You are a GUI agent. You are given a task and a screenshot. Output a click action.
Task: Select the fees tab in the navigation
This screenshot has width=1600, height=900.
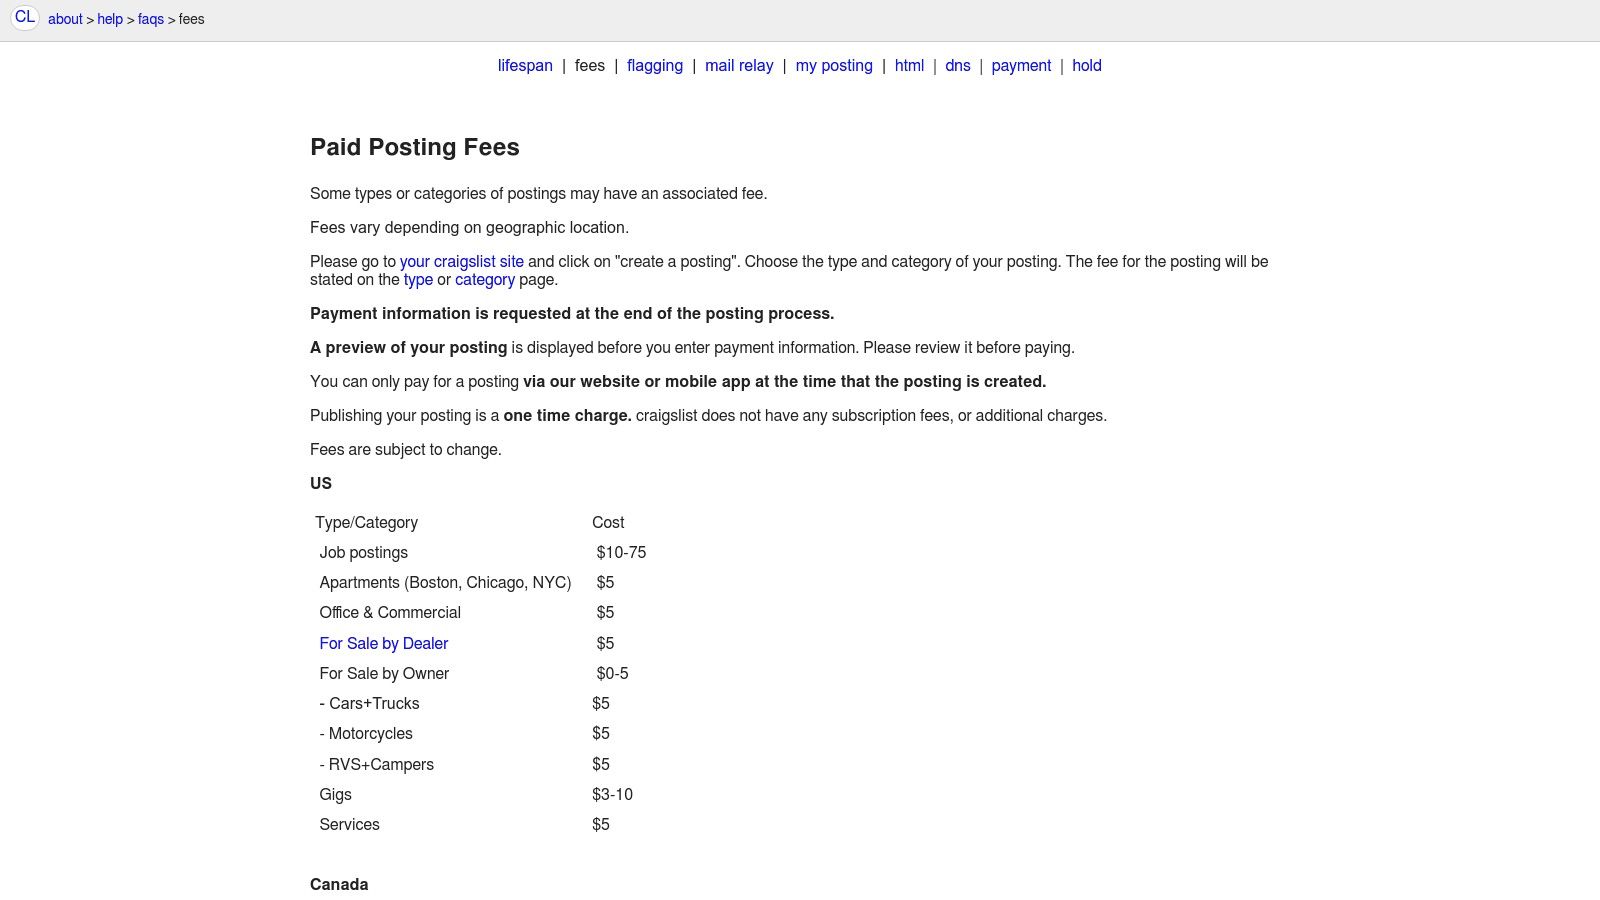click(x=590, y=65)
